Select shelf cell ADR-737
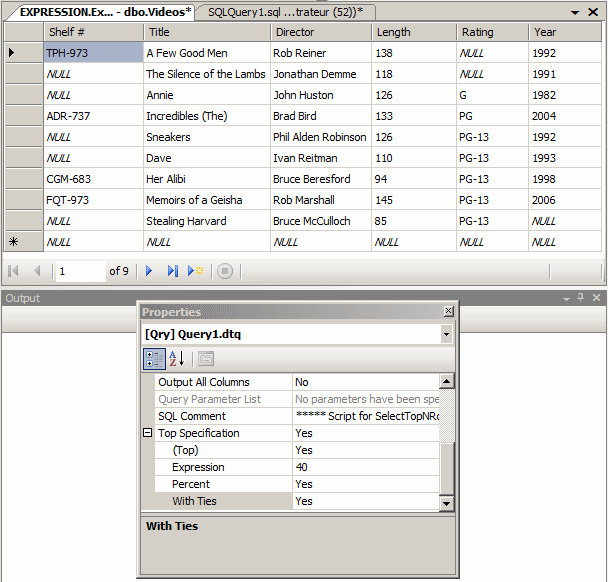 point(93,116)
